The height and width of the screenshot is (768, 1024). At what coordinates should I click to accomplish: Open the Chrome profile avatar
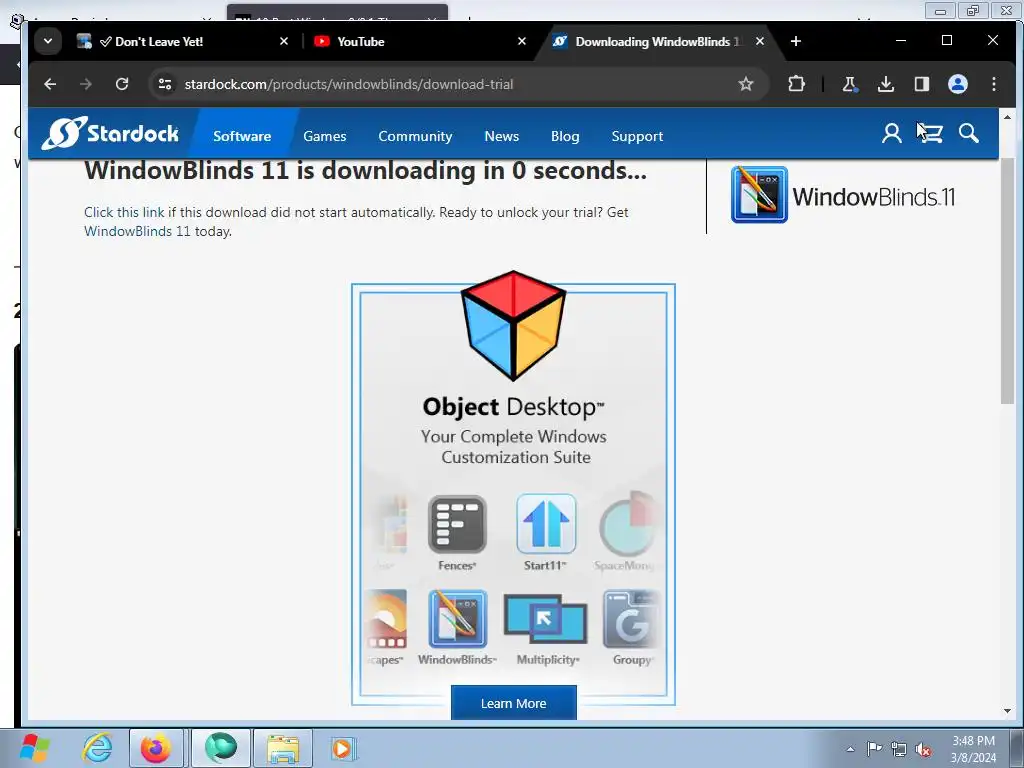point(957,84)
